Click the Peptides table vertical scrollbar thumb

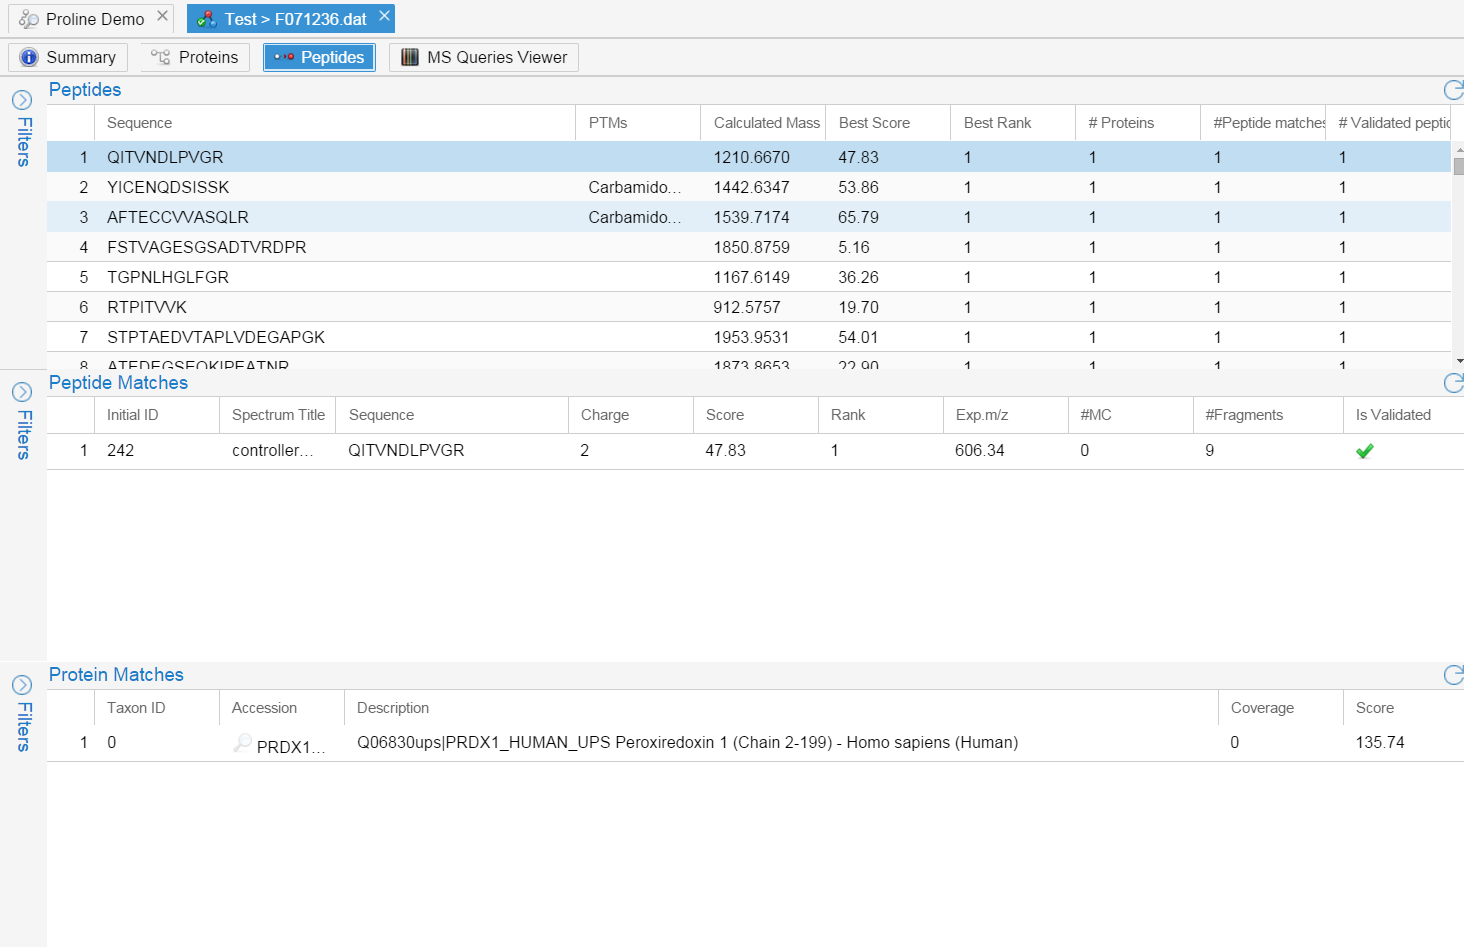pos(1459,166)
